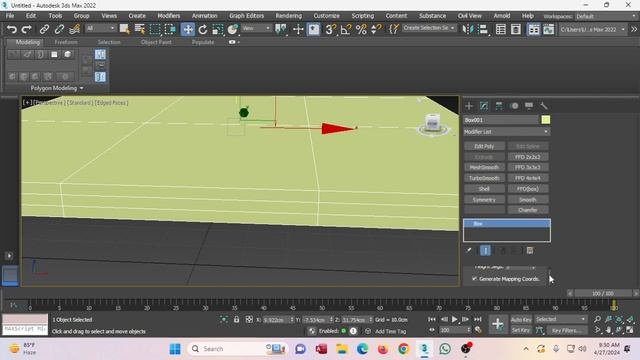Viewport: 640px width, 360px height.
Task: Open the Utilities wrench panel tab
Action: pos(544,106)
